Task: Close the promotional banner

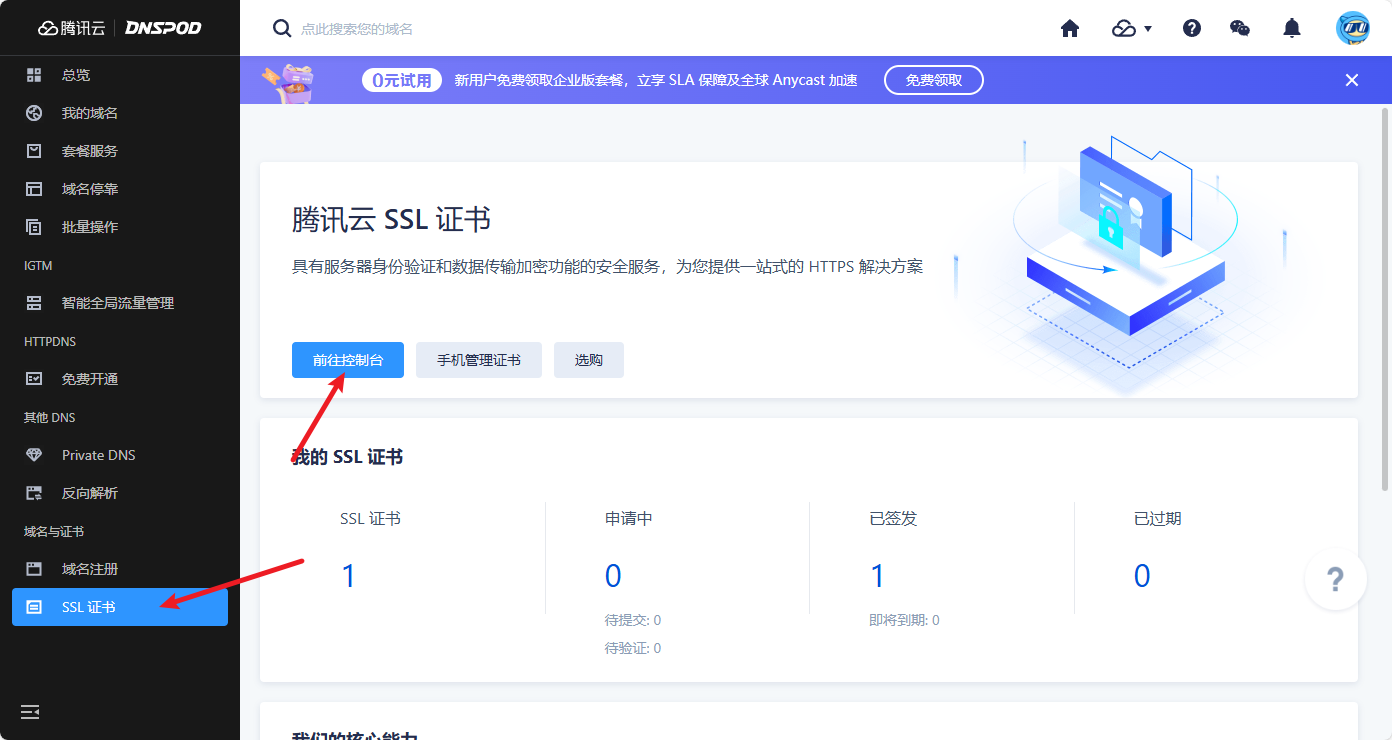Action: [1352, 80]
